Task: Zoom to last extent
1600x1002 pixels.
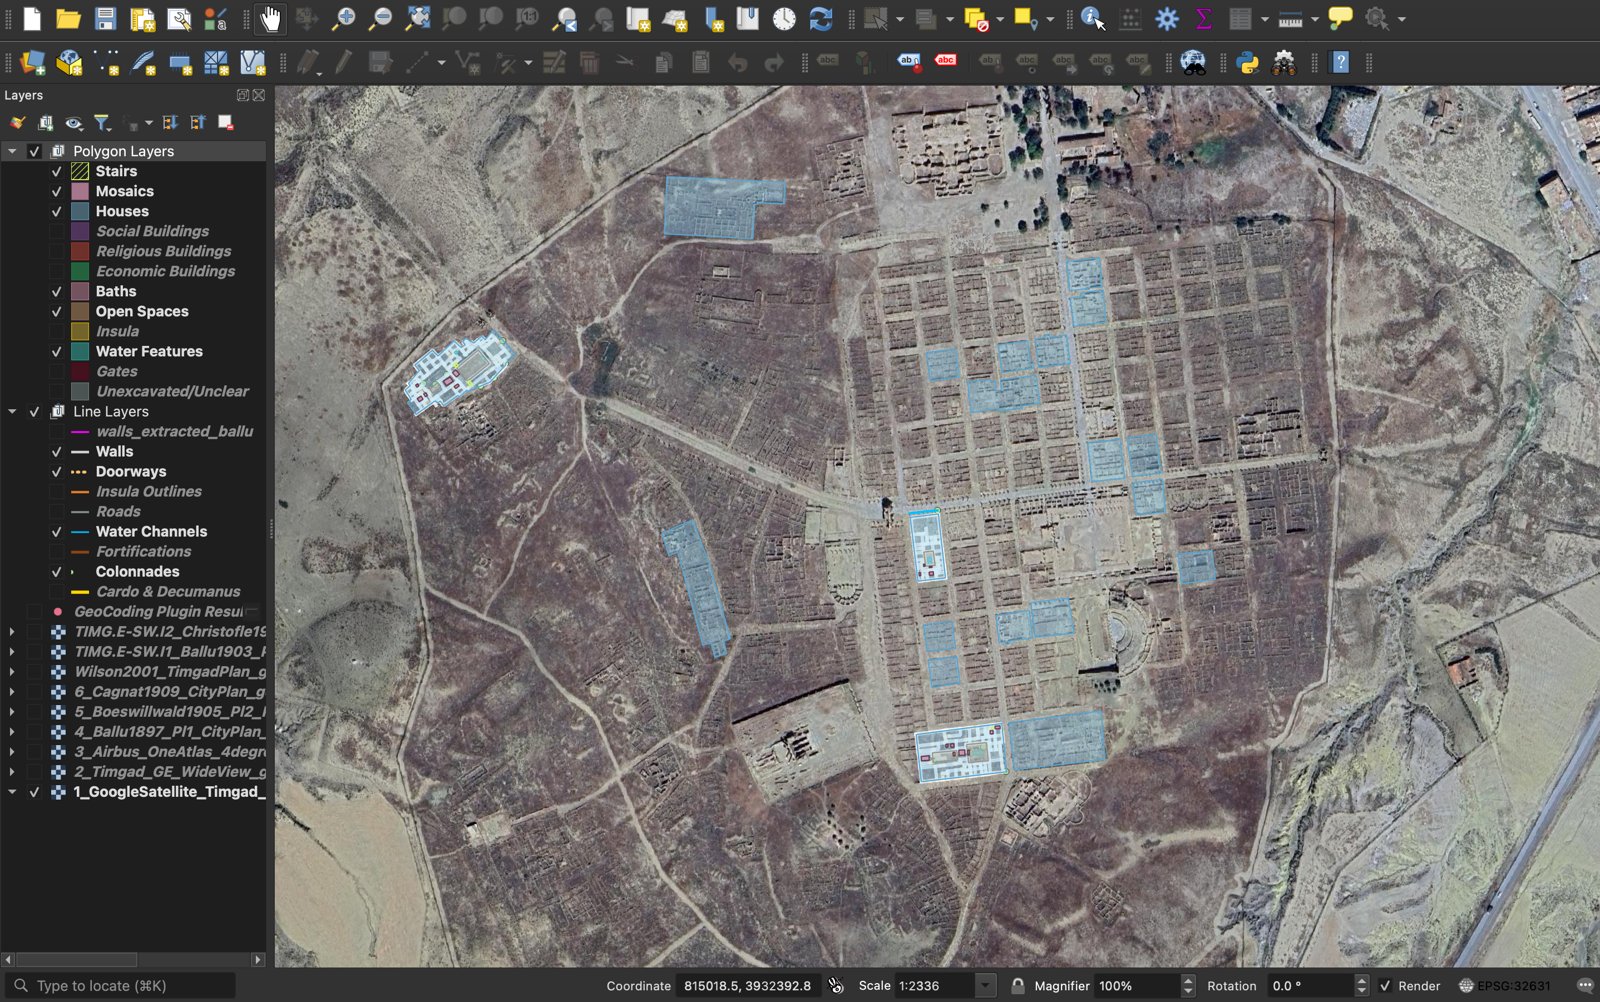Action: click(x=565, y=19)
